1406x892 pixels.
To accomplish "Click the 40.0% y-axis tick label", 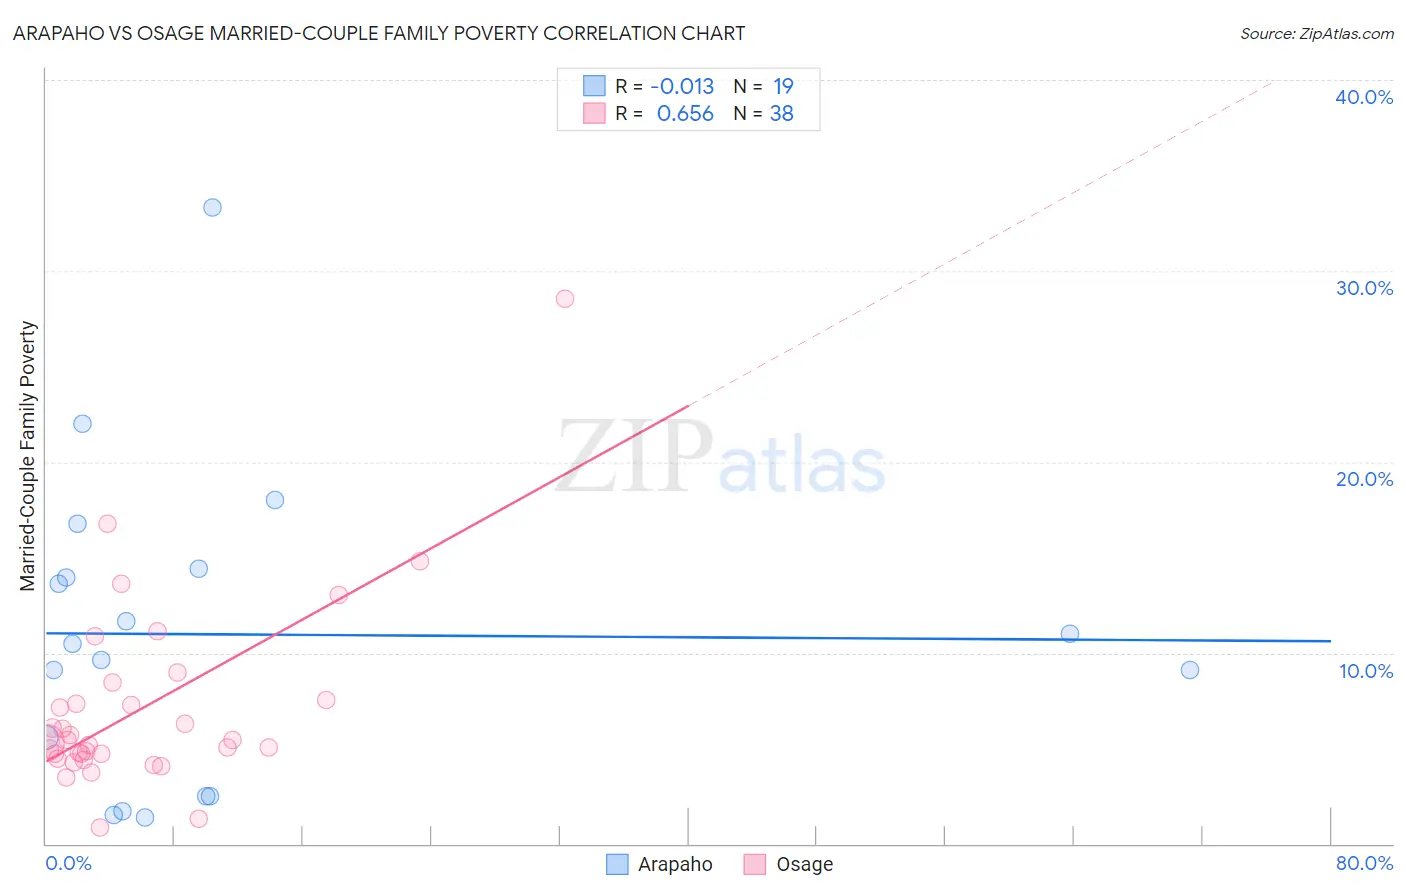I will click(1364, 97).
